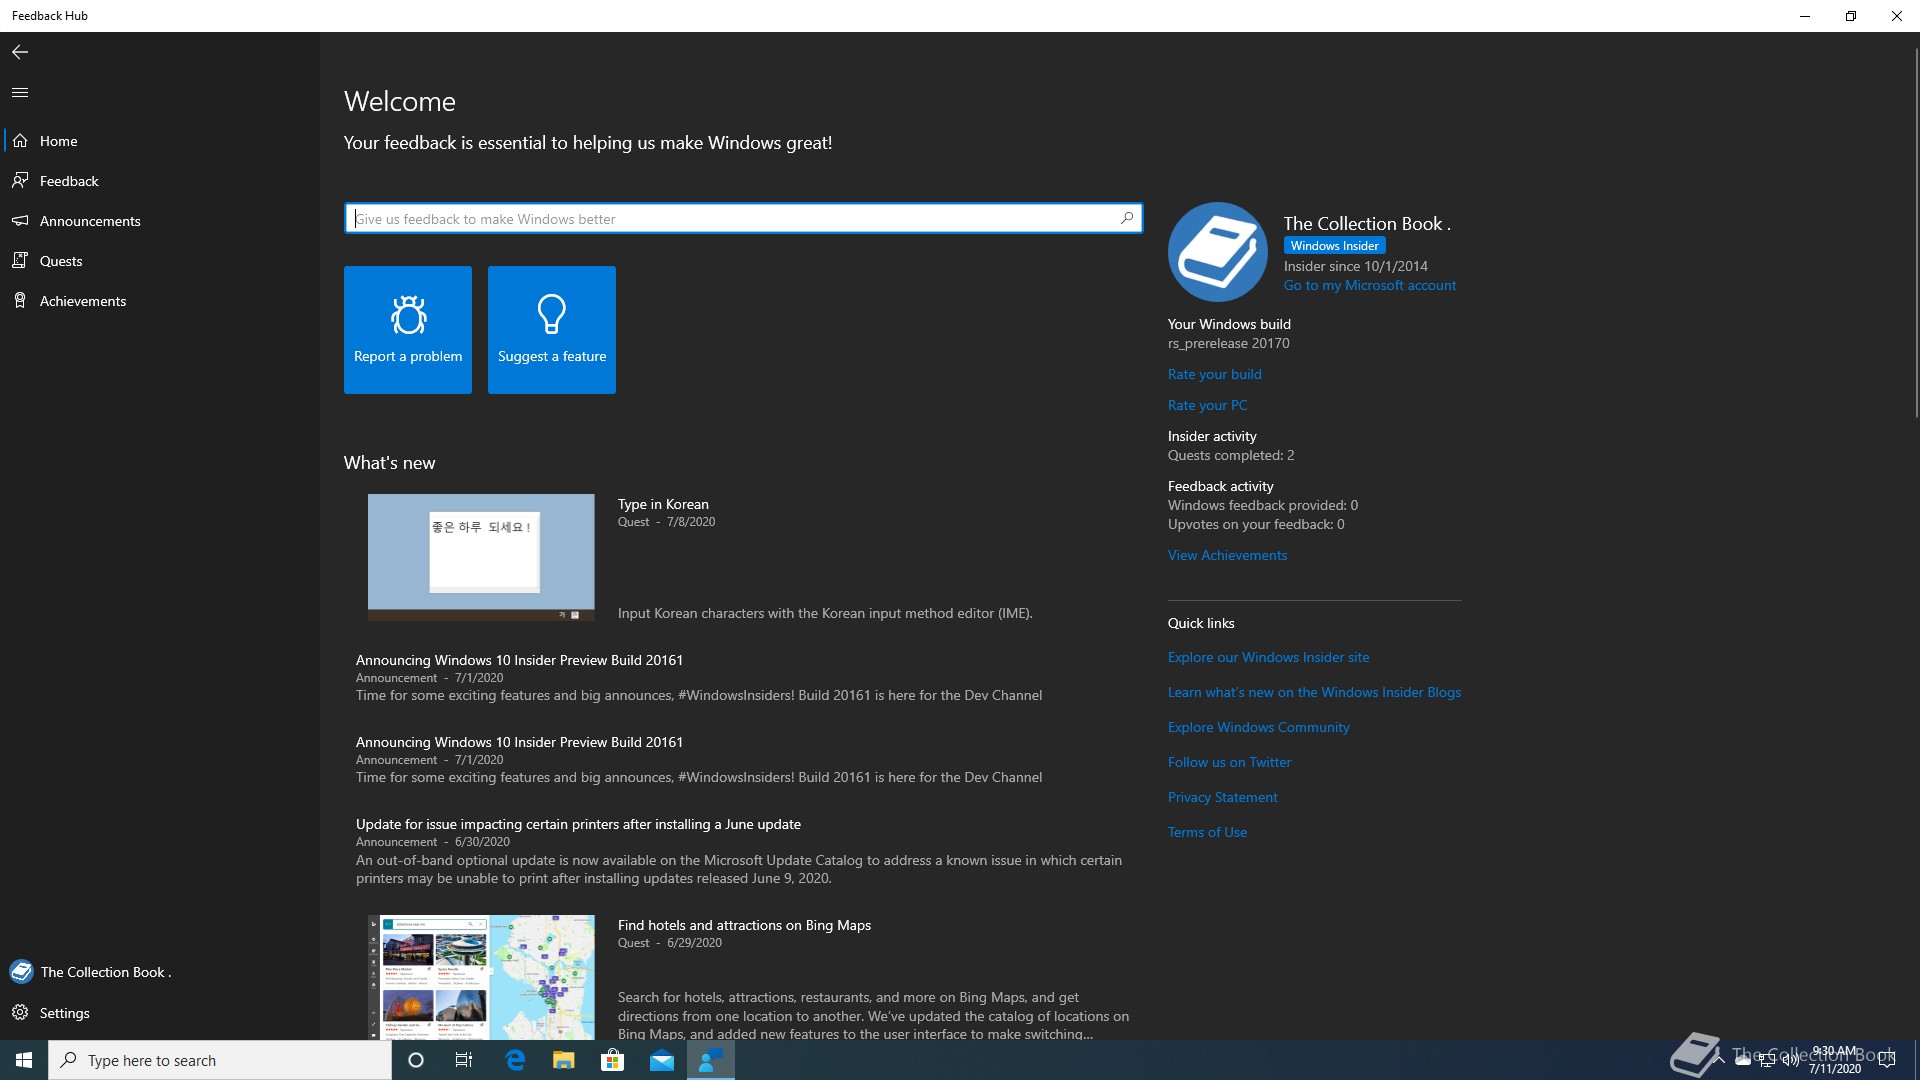Image resolution: width=1920 pixels, height=1080 pixels.
Task: Click the Windows Insider badge
Action: click(x=1334, y=245)
